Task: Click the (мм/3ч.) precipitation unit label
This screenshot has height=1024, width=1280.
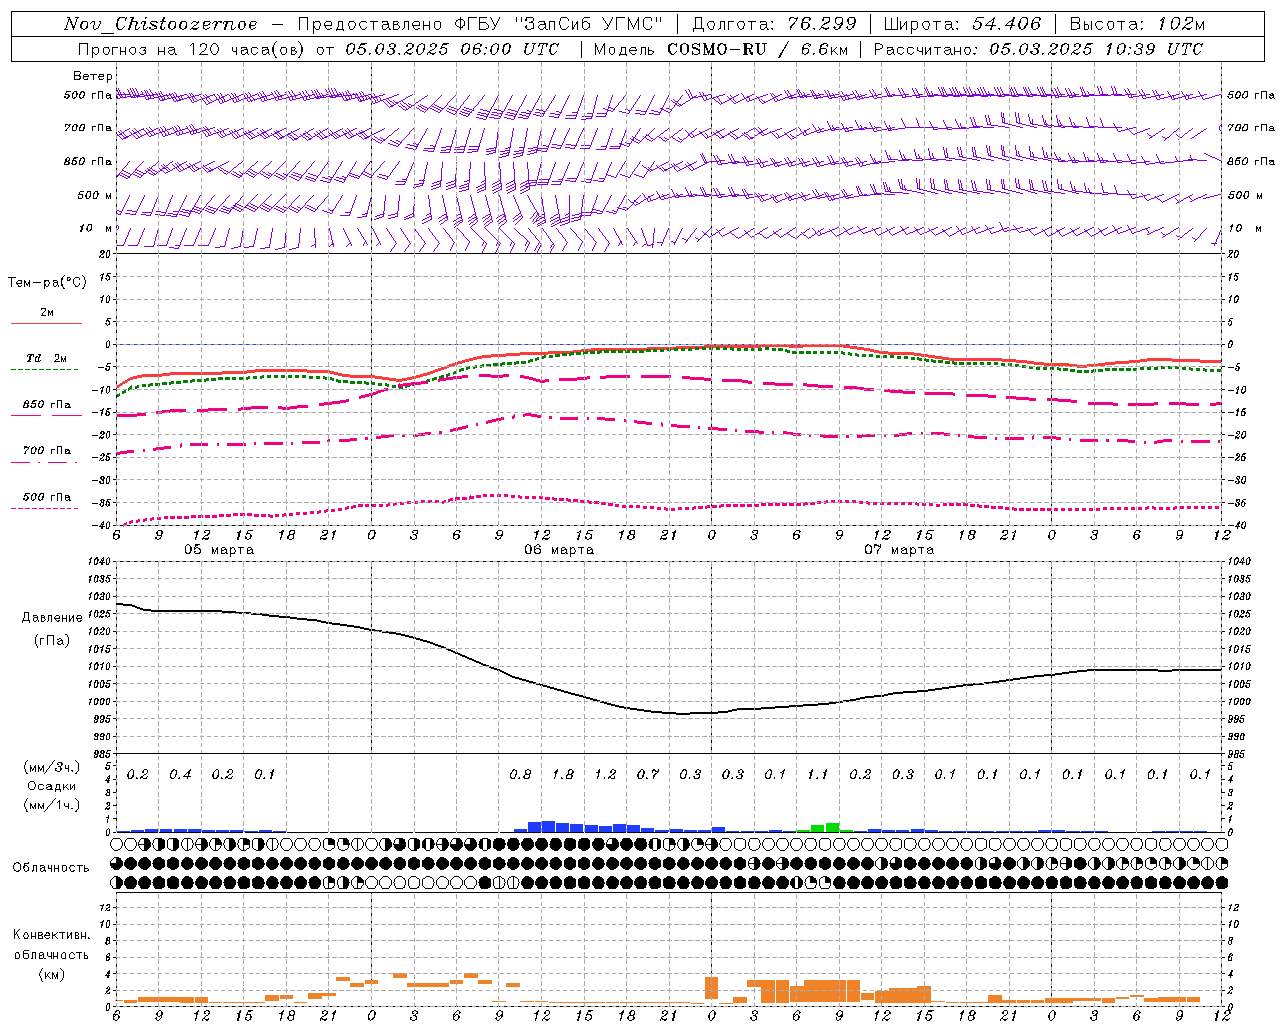Action: (x=52, y=767)
